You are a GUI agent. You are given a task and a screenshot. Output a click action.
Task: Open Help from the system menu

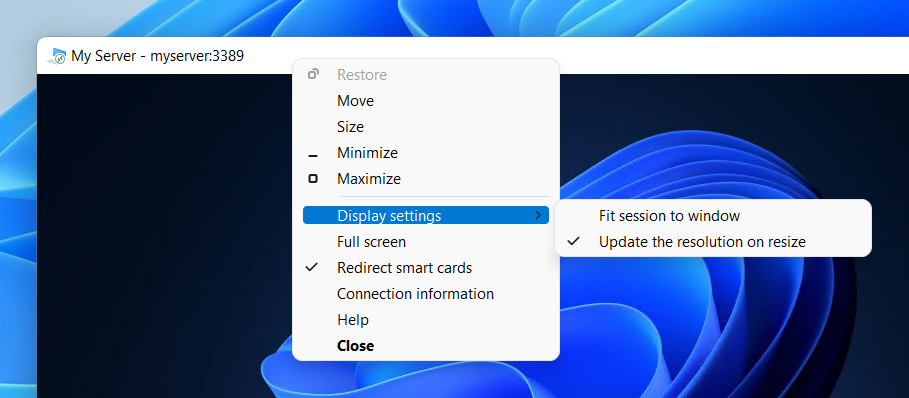[x=426, y=320]
